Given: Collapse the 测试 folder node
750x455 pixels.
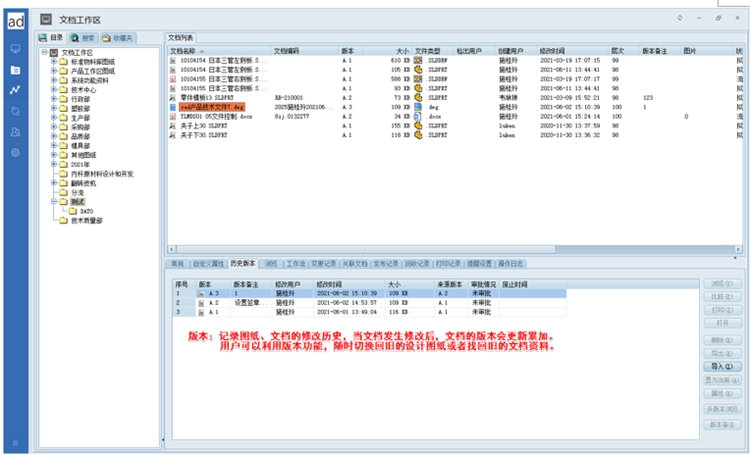Looking at the screenshot, I should coord(54,201).
